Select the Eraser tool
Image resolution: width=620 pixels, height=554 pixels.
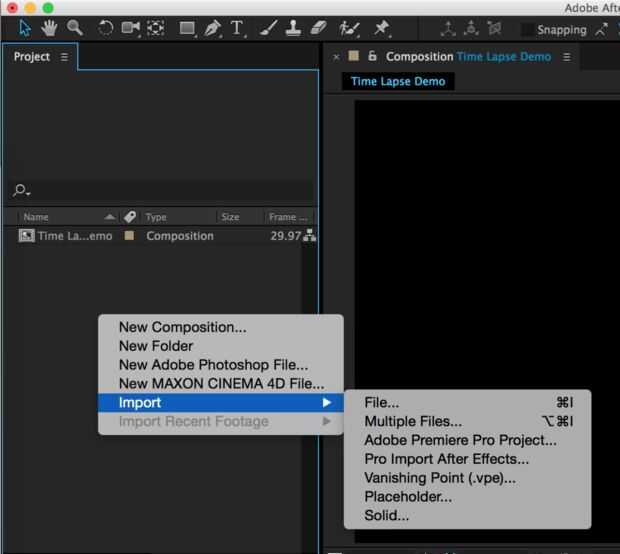[319, 28]
